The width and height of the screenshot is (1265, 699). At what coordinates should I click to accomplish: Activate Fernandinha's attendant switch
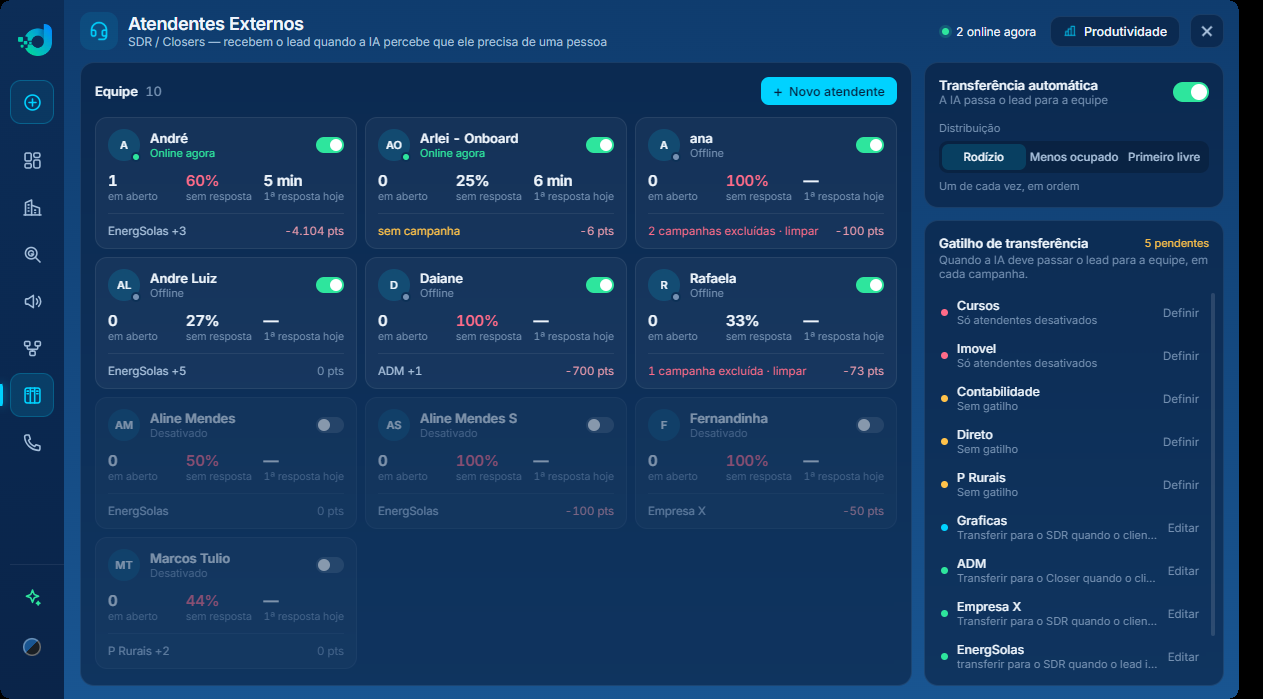coord(870,425)
